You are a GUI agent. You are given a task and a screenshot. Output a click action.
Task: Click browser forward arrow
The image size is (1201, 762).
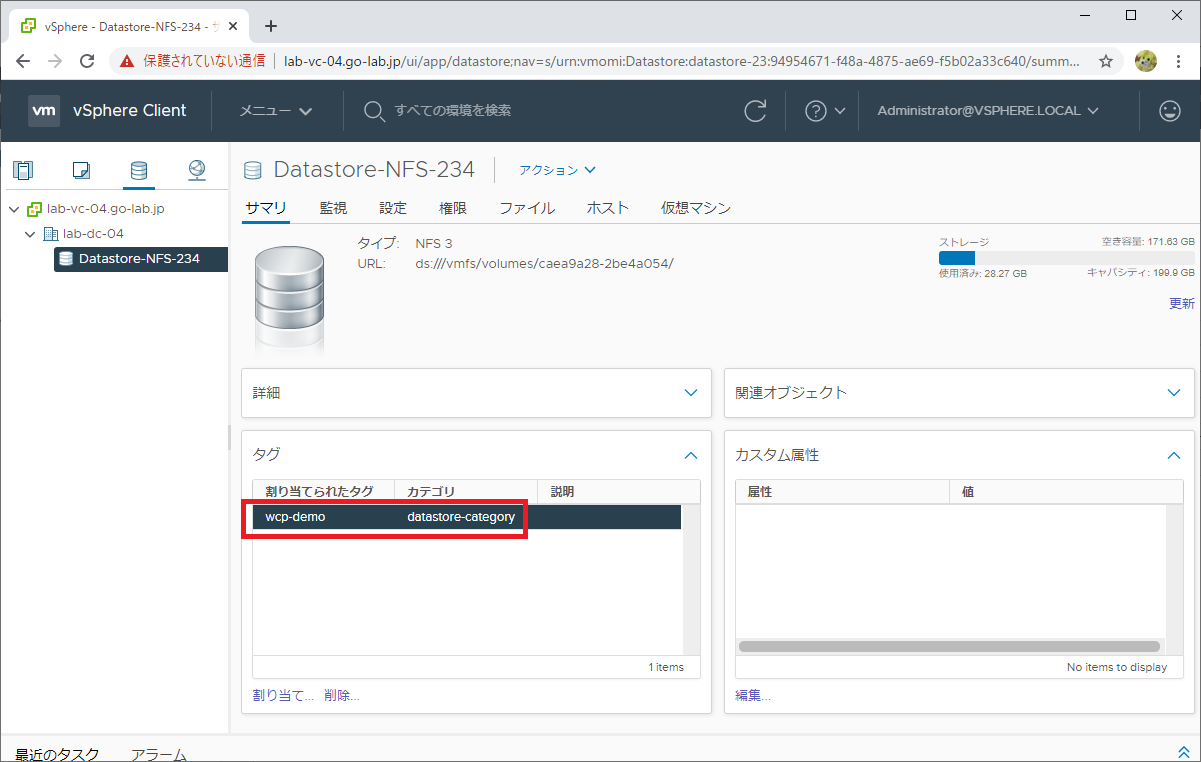pyautogui.click(x=55, y=61)
